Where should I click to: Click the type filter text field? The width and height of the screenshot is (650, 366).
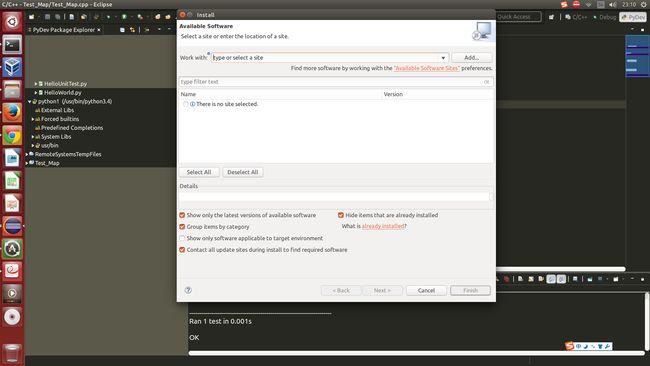336,82
